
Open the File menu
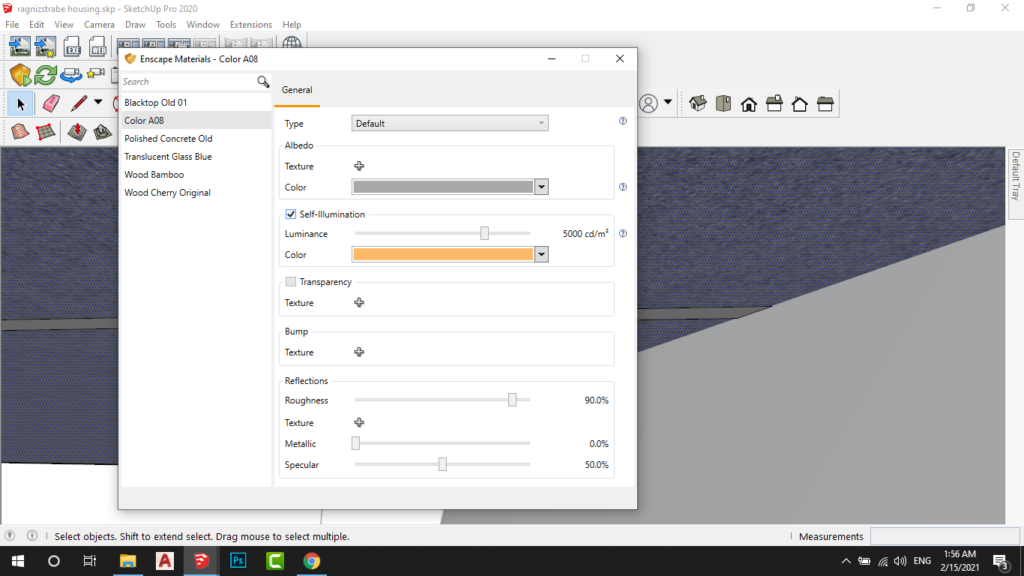pyautogui.click(x=12, y=25)
